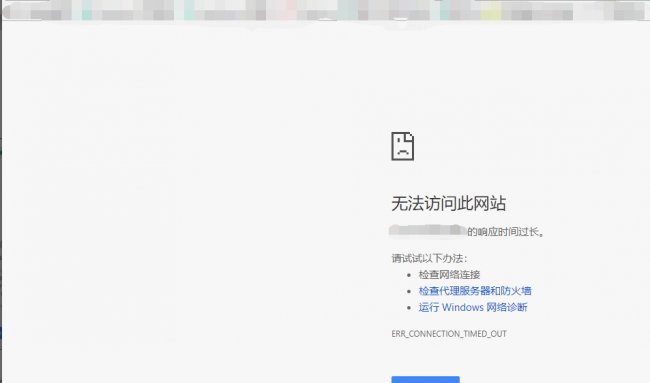Click the 无法访问此网站 heading
The width and height of the screenshot is (650, 383).
click(449, 204)
